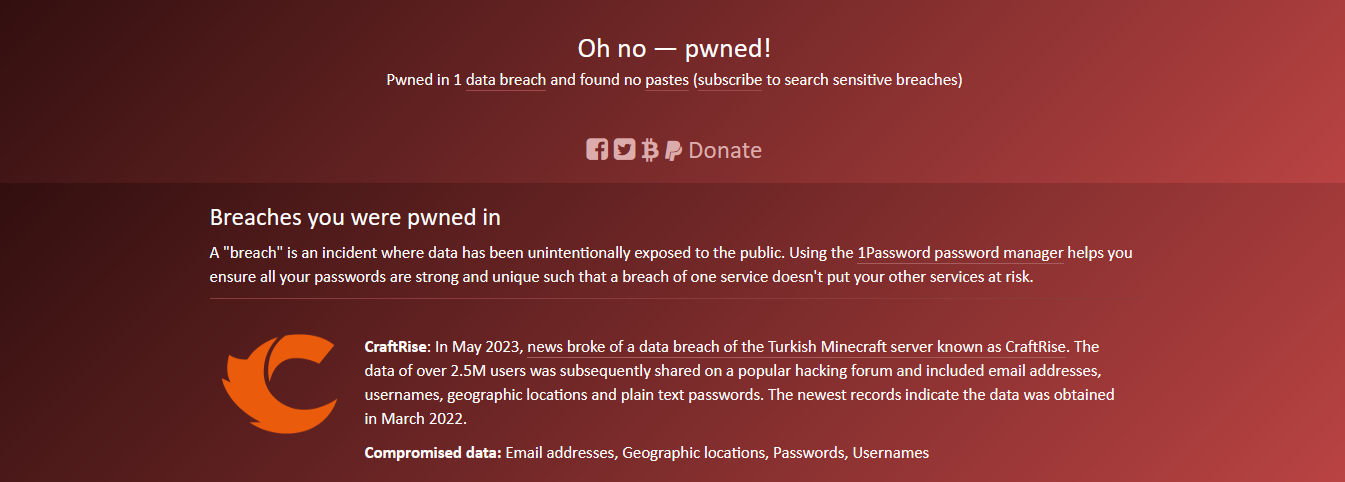Click the Bitcoin donation icon
Image resolution: width=1345 pixels, height=482 pixels.
(650, 150)
